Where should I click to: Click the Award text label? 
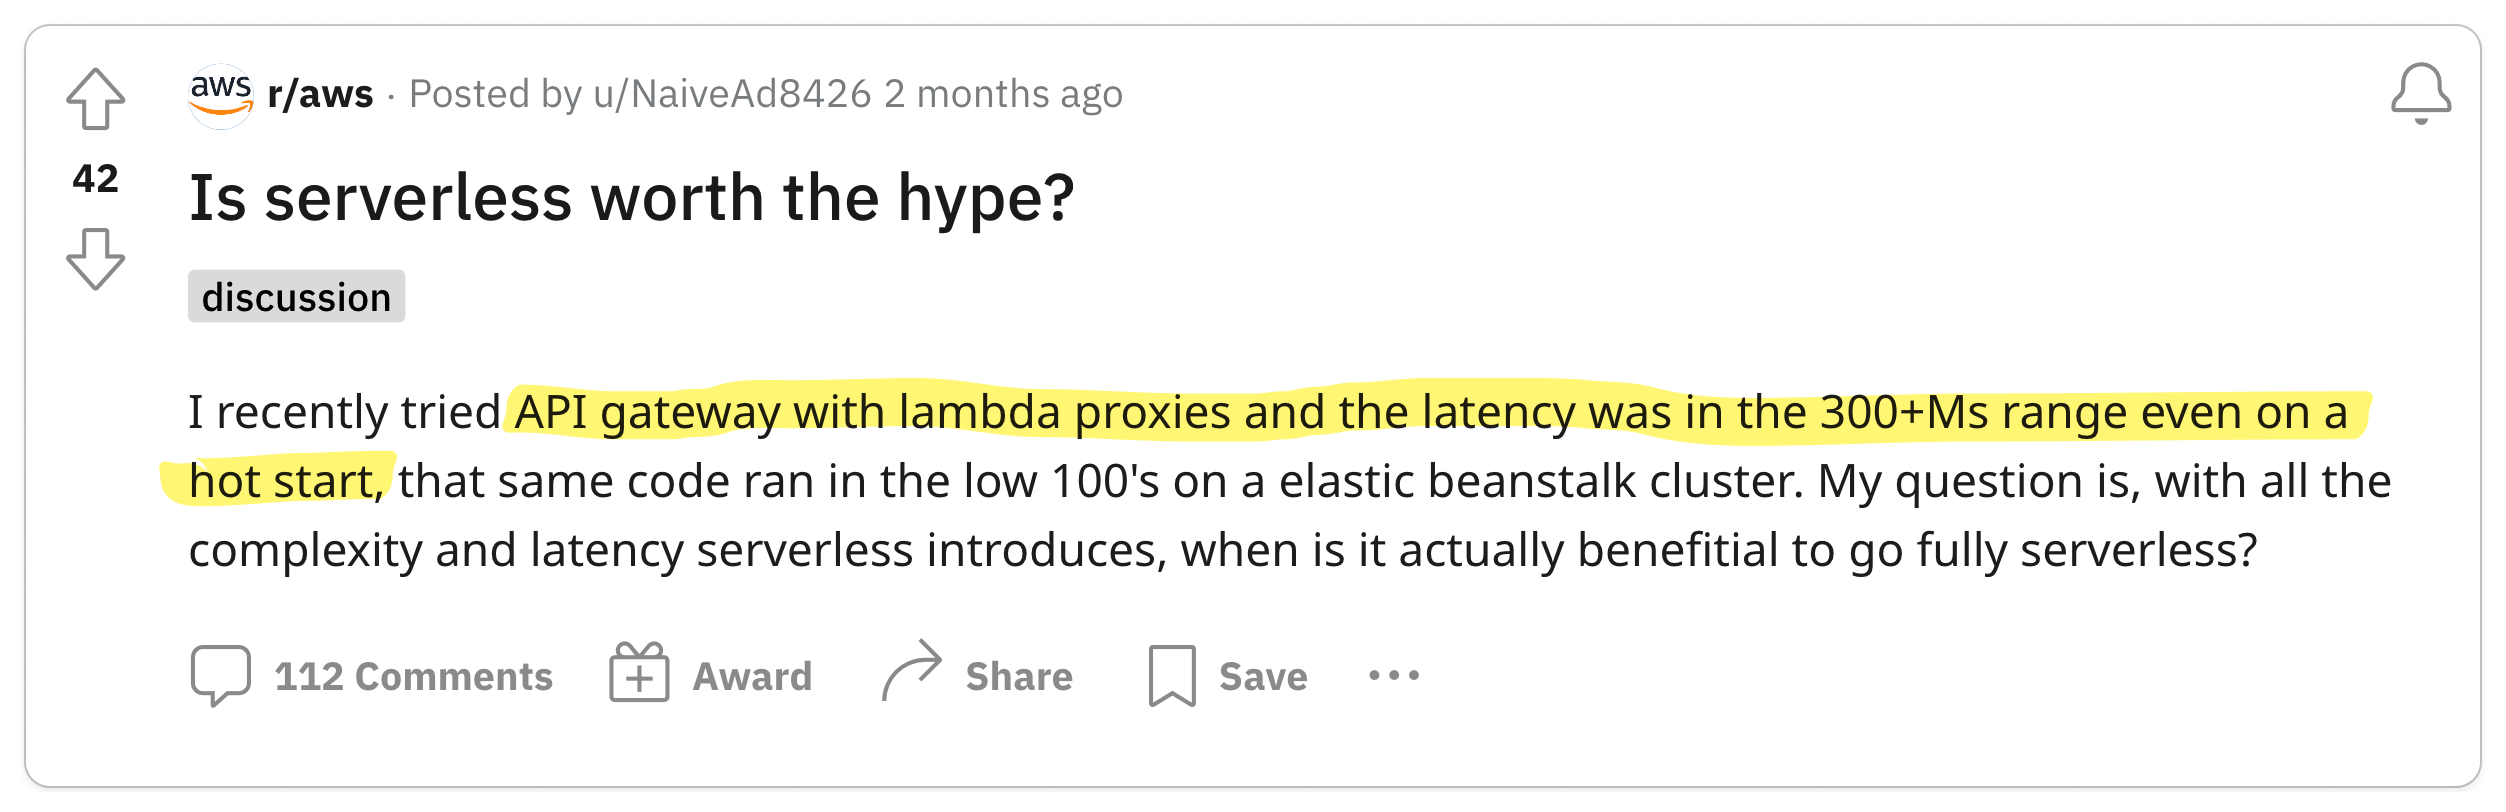(x=753, y=677)
